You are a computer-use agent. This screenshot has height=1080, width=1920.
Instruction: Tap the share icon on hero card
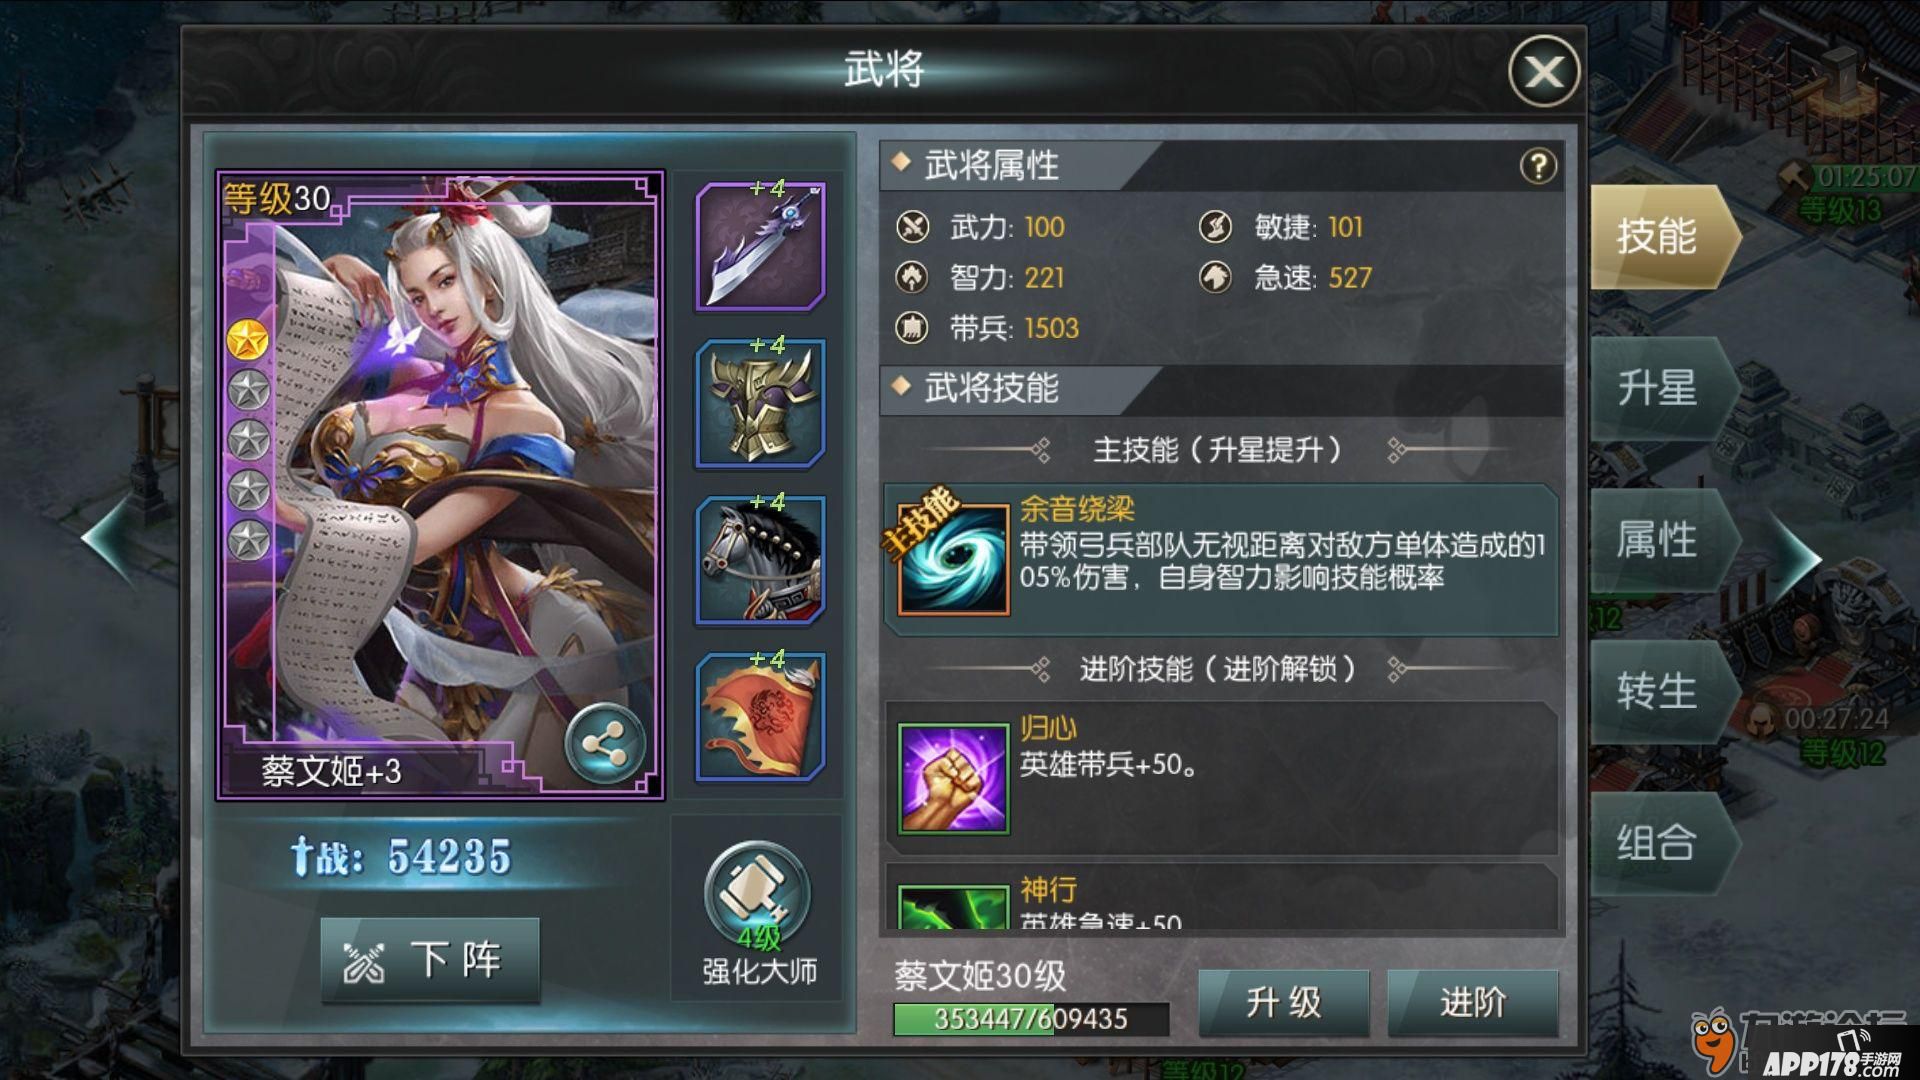604,745
